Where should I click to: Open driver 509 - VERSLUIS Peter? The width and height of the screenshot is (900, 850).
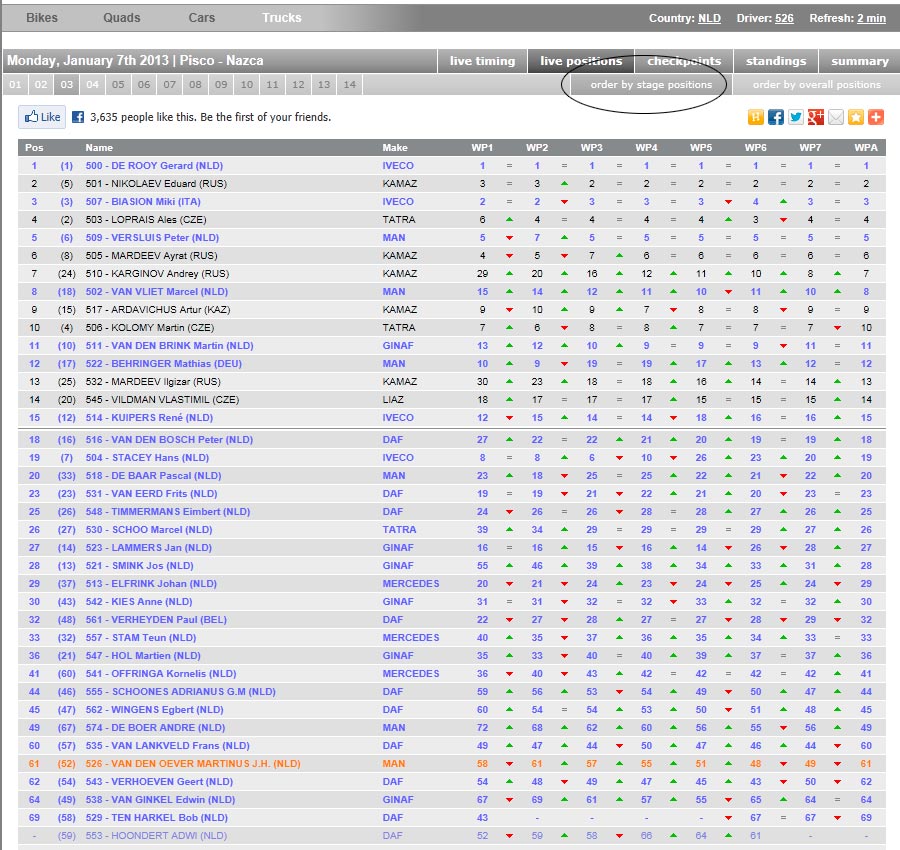tap(152, 238)
